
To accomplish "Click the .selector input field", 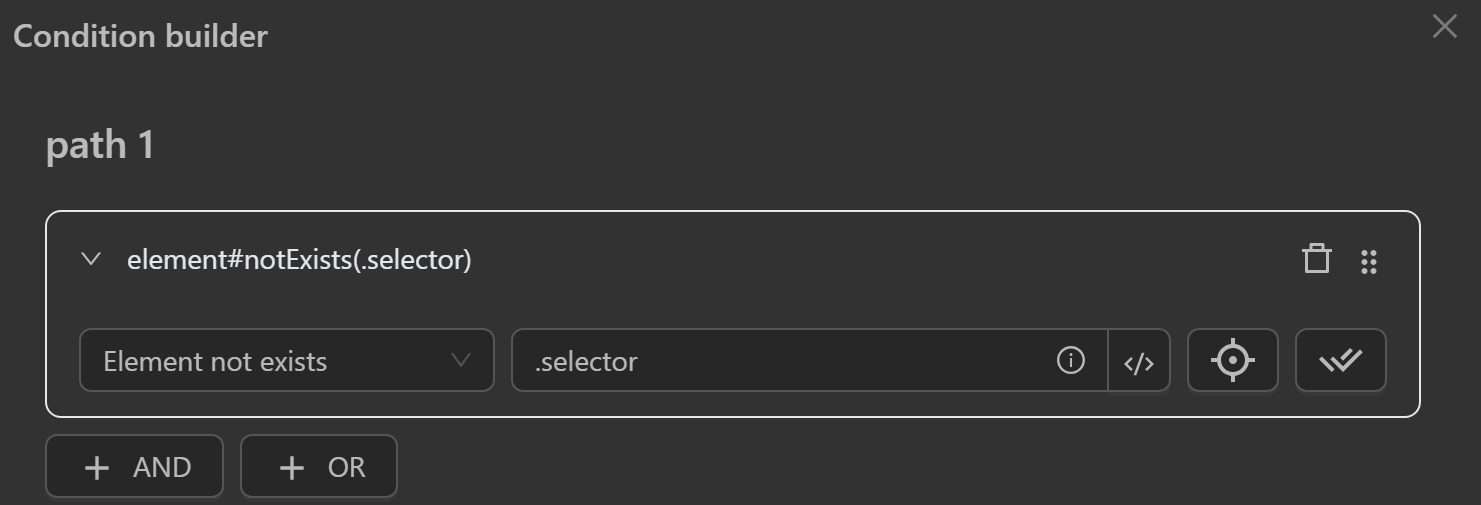I will point(780,360).
